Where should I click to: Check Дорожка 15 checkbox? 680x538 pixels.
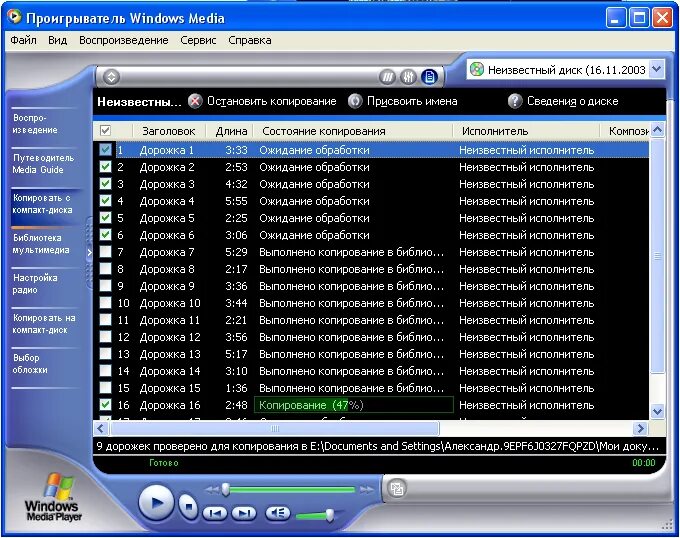[x=105, y=388]
